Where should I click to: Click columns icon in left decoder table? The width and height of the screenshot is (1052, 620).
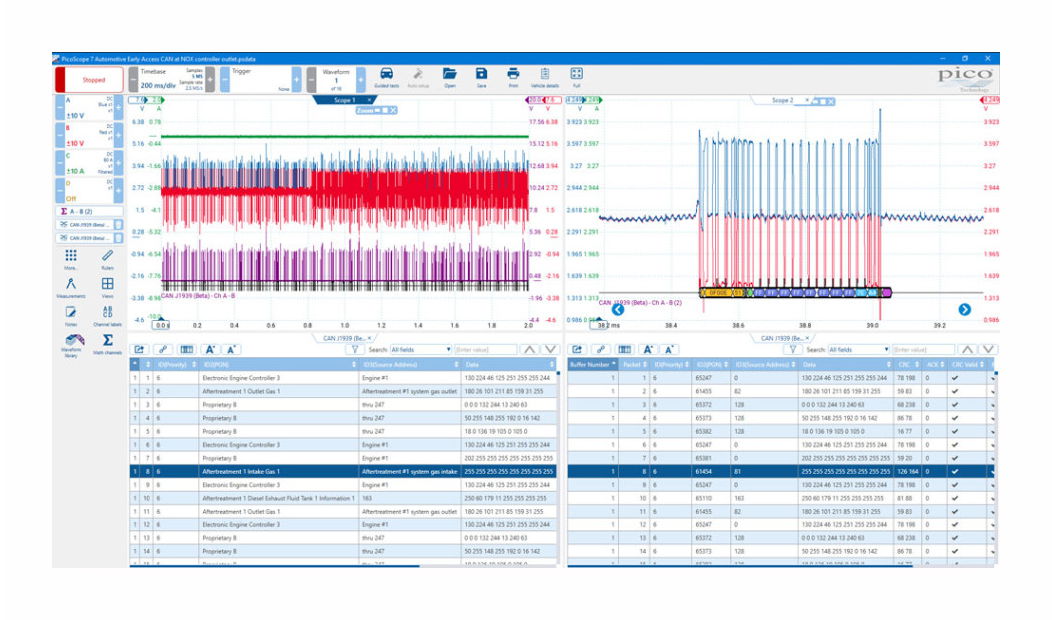tap(187, 350)
